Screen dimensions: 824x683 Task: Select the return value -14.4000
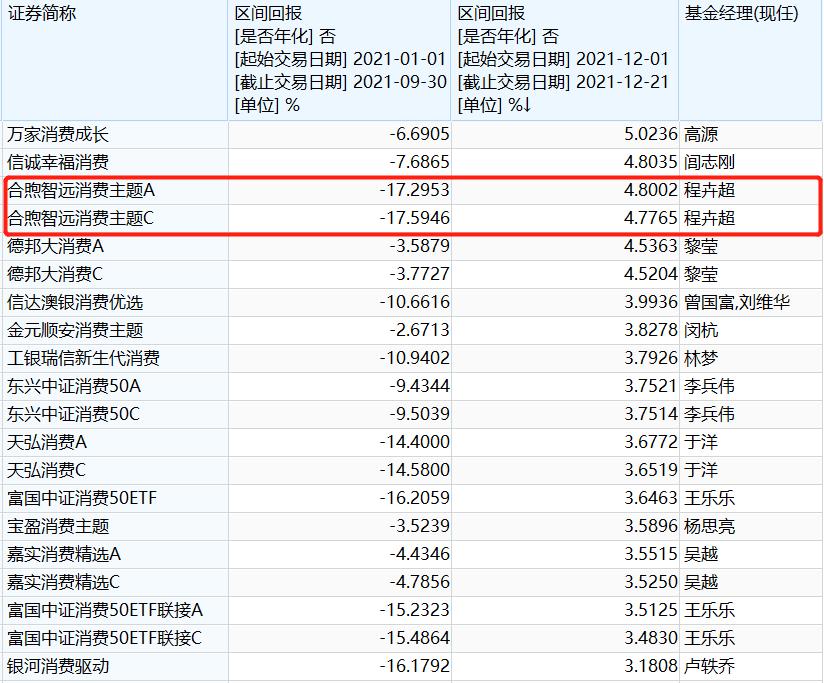pos(415,442)
